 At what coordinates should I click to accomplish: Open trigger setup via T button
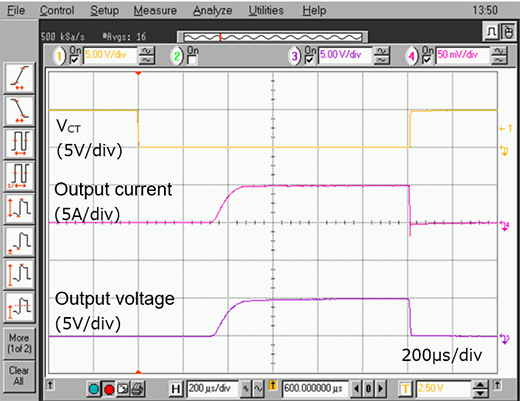click(405, 389)
